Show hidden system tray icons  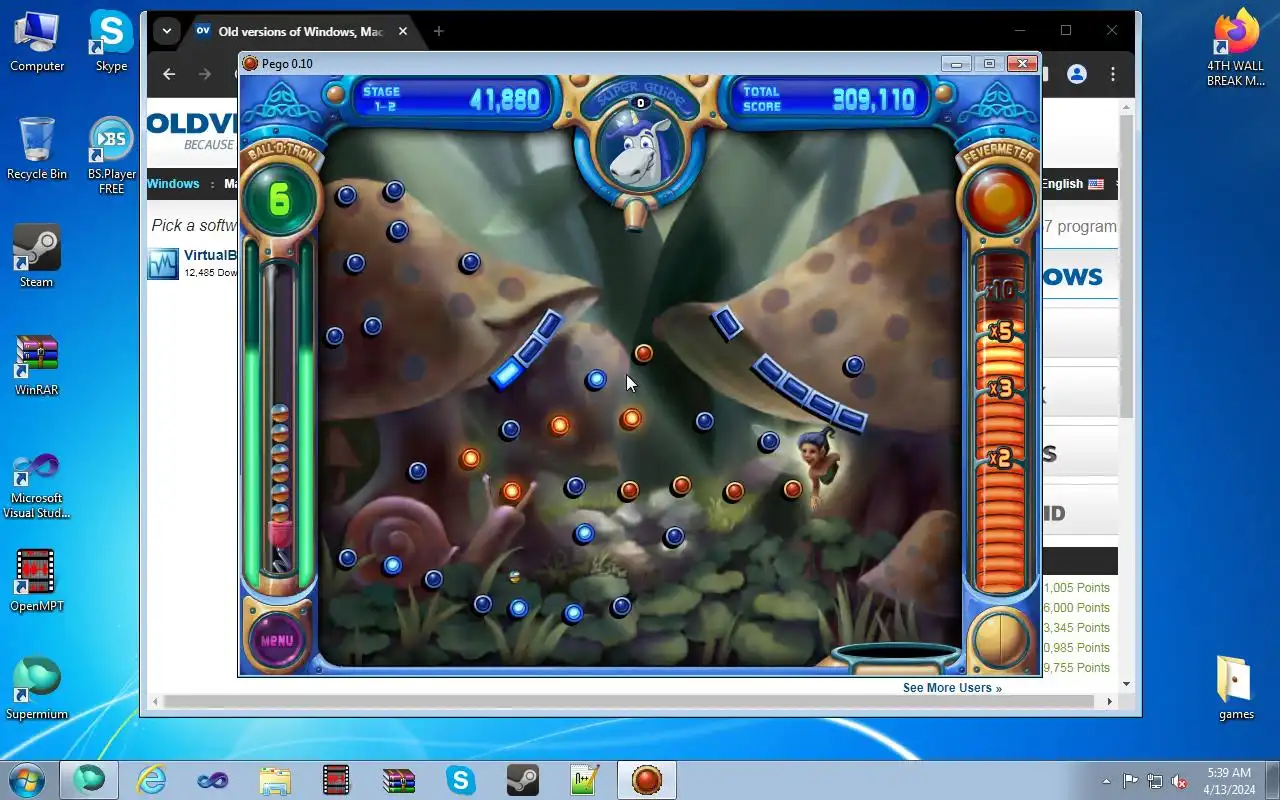(1106, 781)
